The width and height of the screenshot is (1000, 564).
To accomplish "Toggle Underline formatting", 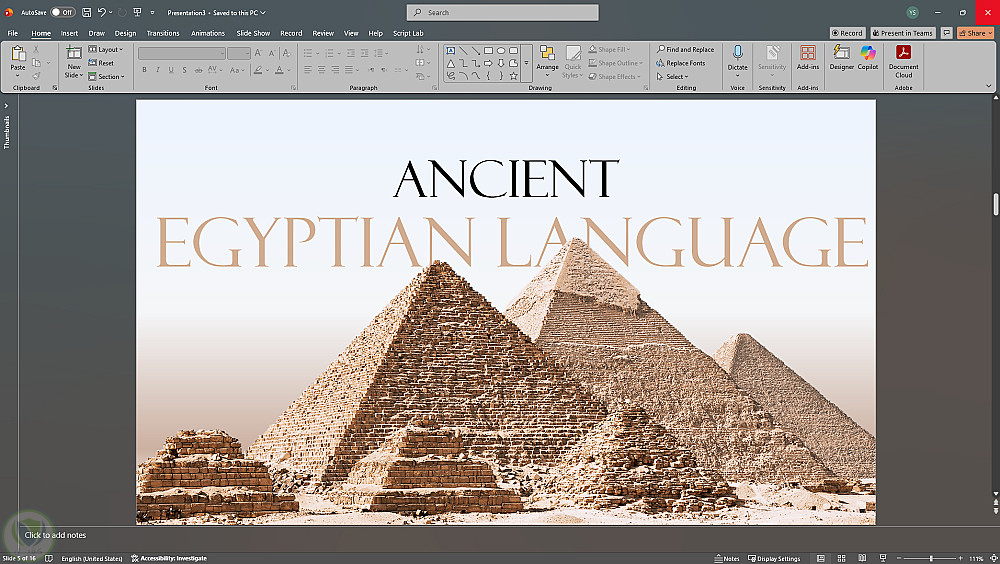I will (x=171, y=70).
